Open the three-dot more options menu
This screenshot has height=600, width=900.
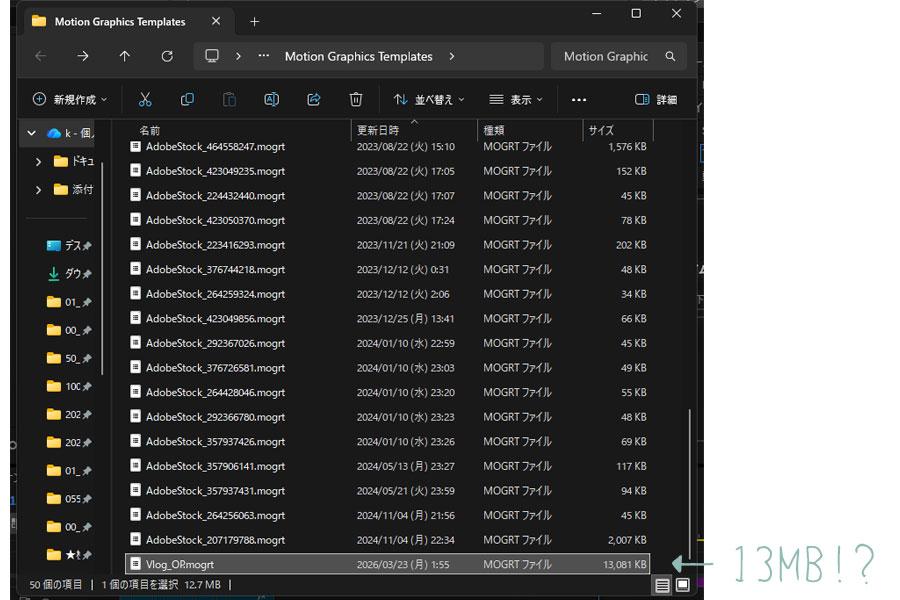pos(578,99)
